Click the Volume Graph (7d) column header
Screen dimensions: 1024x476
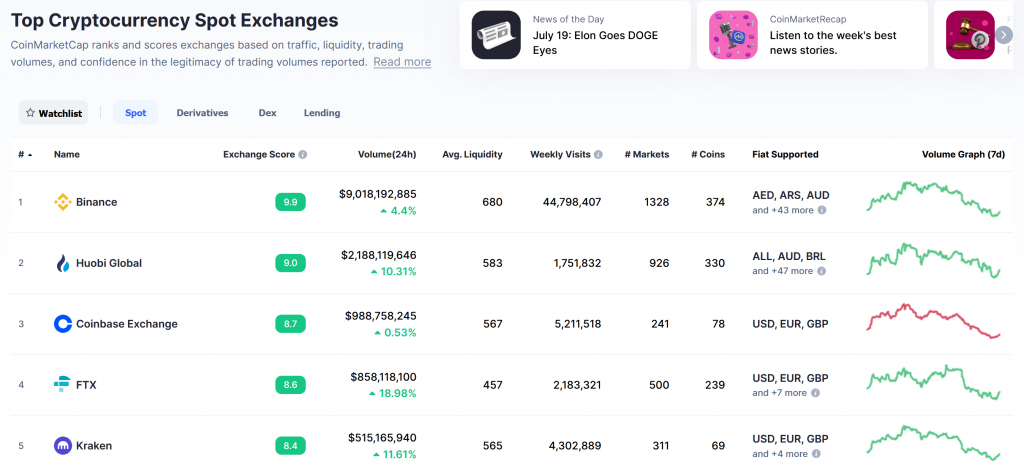pyautogui.click(x=963, y=155)
